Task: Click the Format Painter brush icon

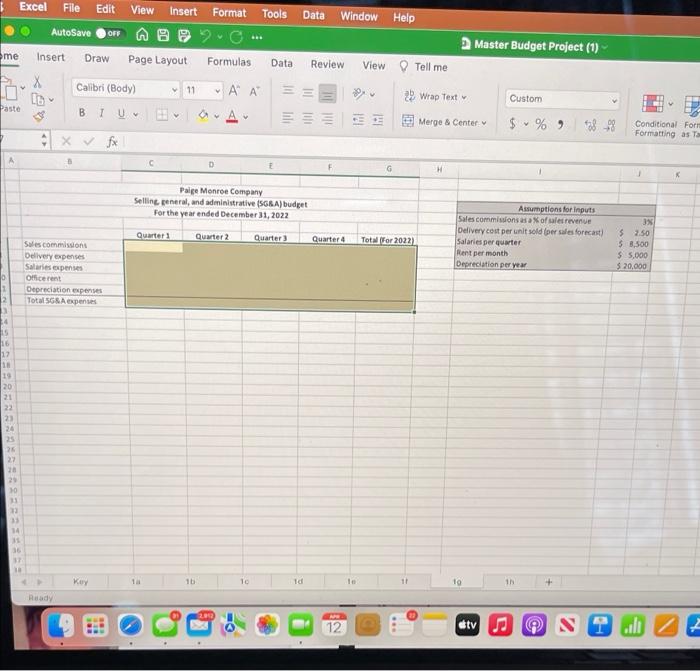Action: (39, 117)
